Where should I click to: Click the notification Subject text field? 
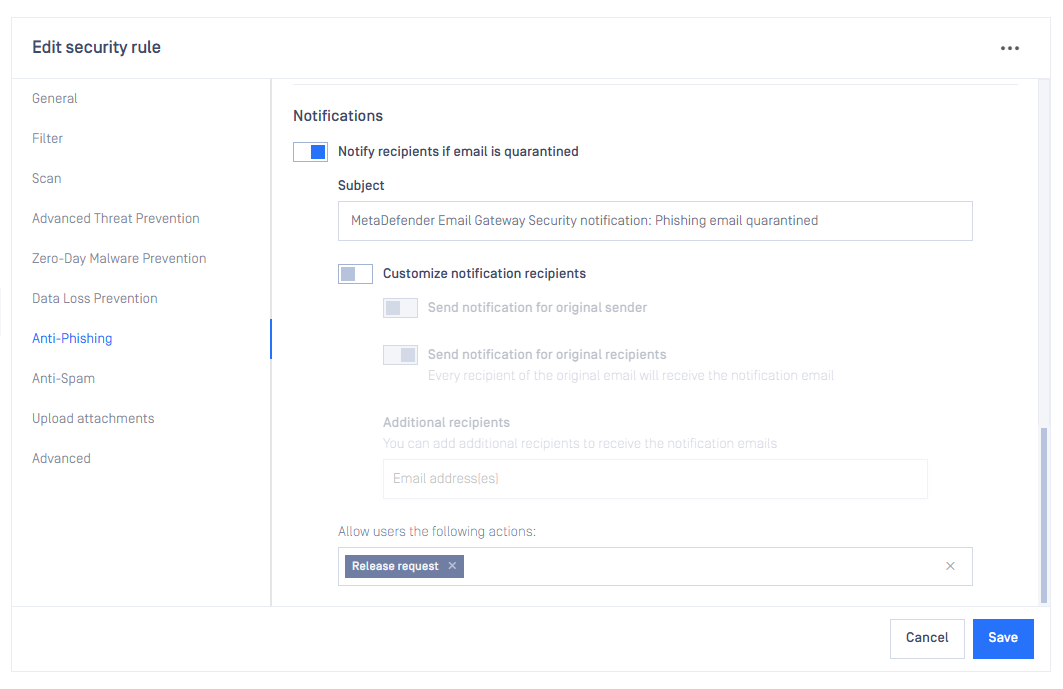(x=655, y=221)
